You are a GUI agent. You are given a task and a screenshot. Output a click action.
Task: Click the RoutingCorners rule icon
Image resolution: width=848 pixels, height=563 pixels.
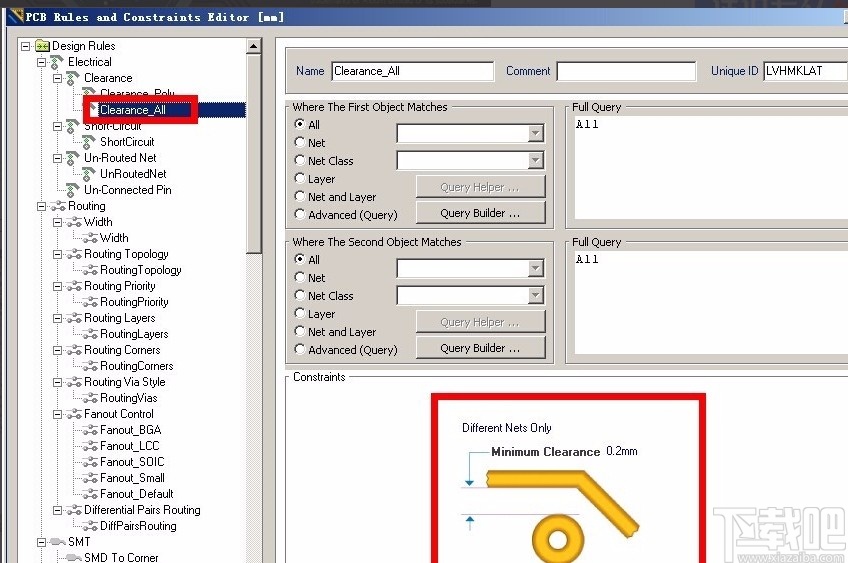[90, 366]
